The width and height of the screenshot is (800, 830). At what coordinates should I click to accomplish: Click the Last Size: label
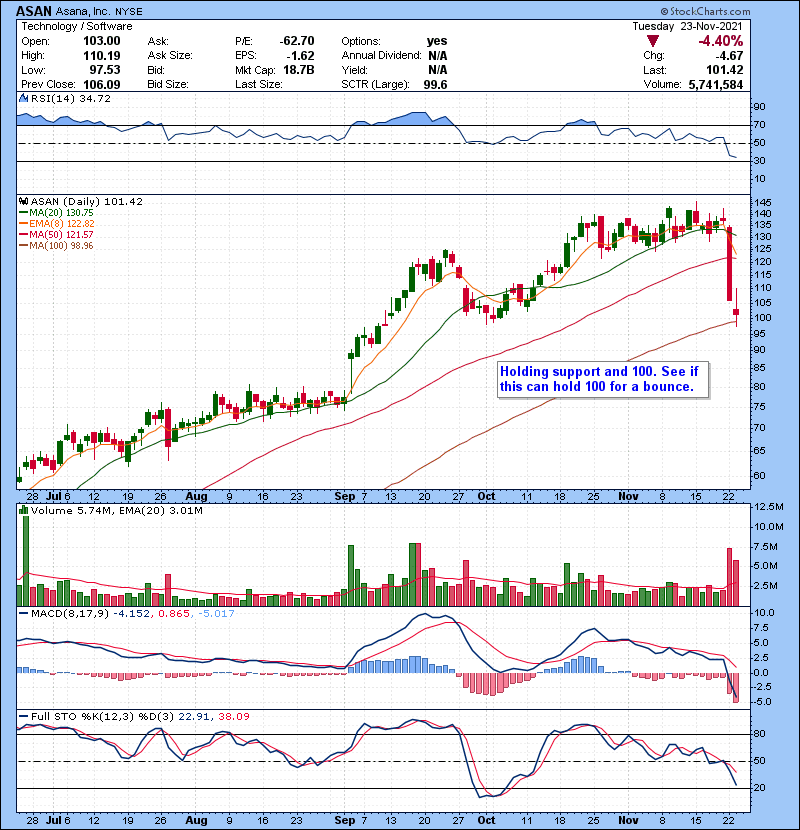point(258,84)
